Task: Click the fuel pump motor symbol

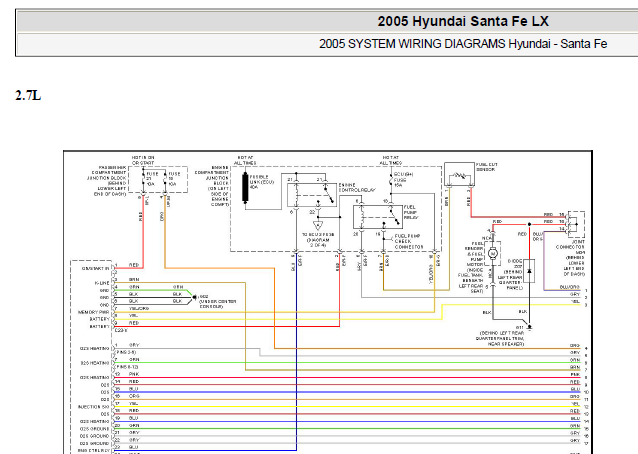Action: tap(493, 253)
